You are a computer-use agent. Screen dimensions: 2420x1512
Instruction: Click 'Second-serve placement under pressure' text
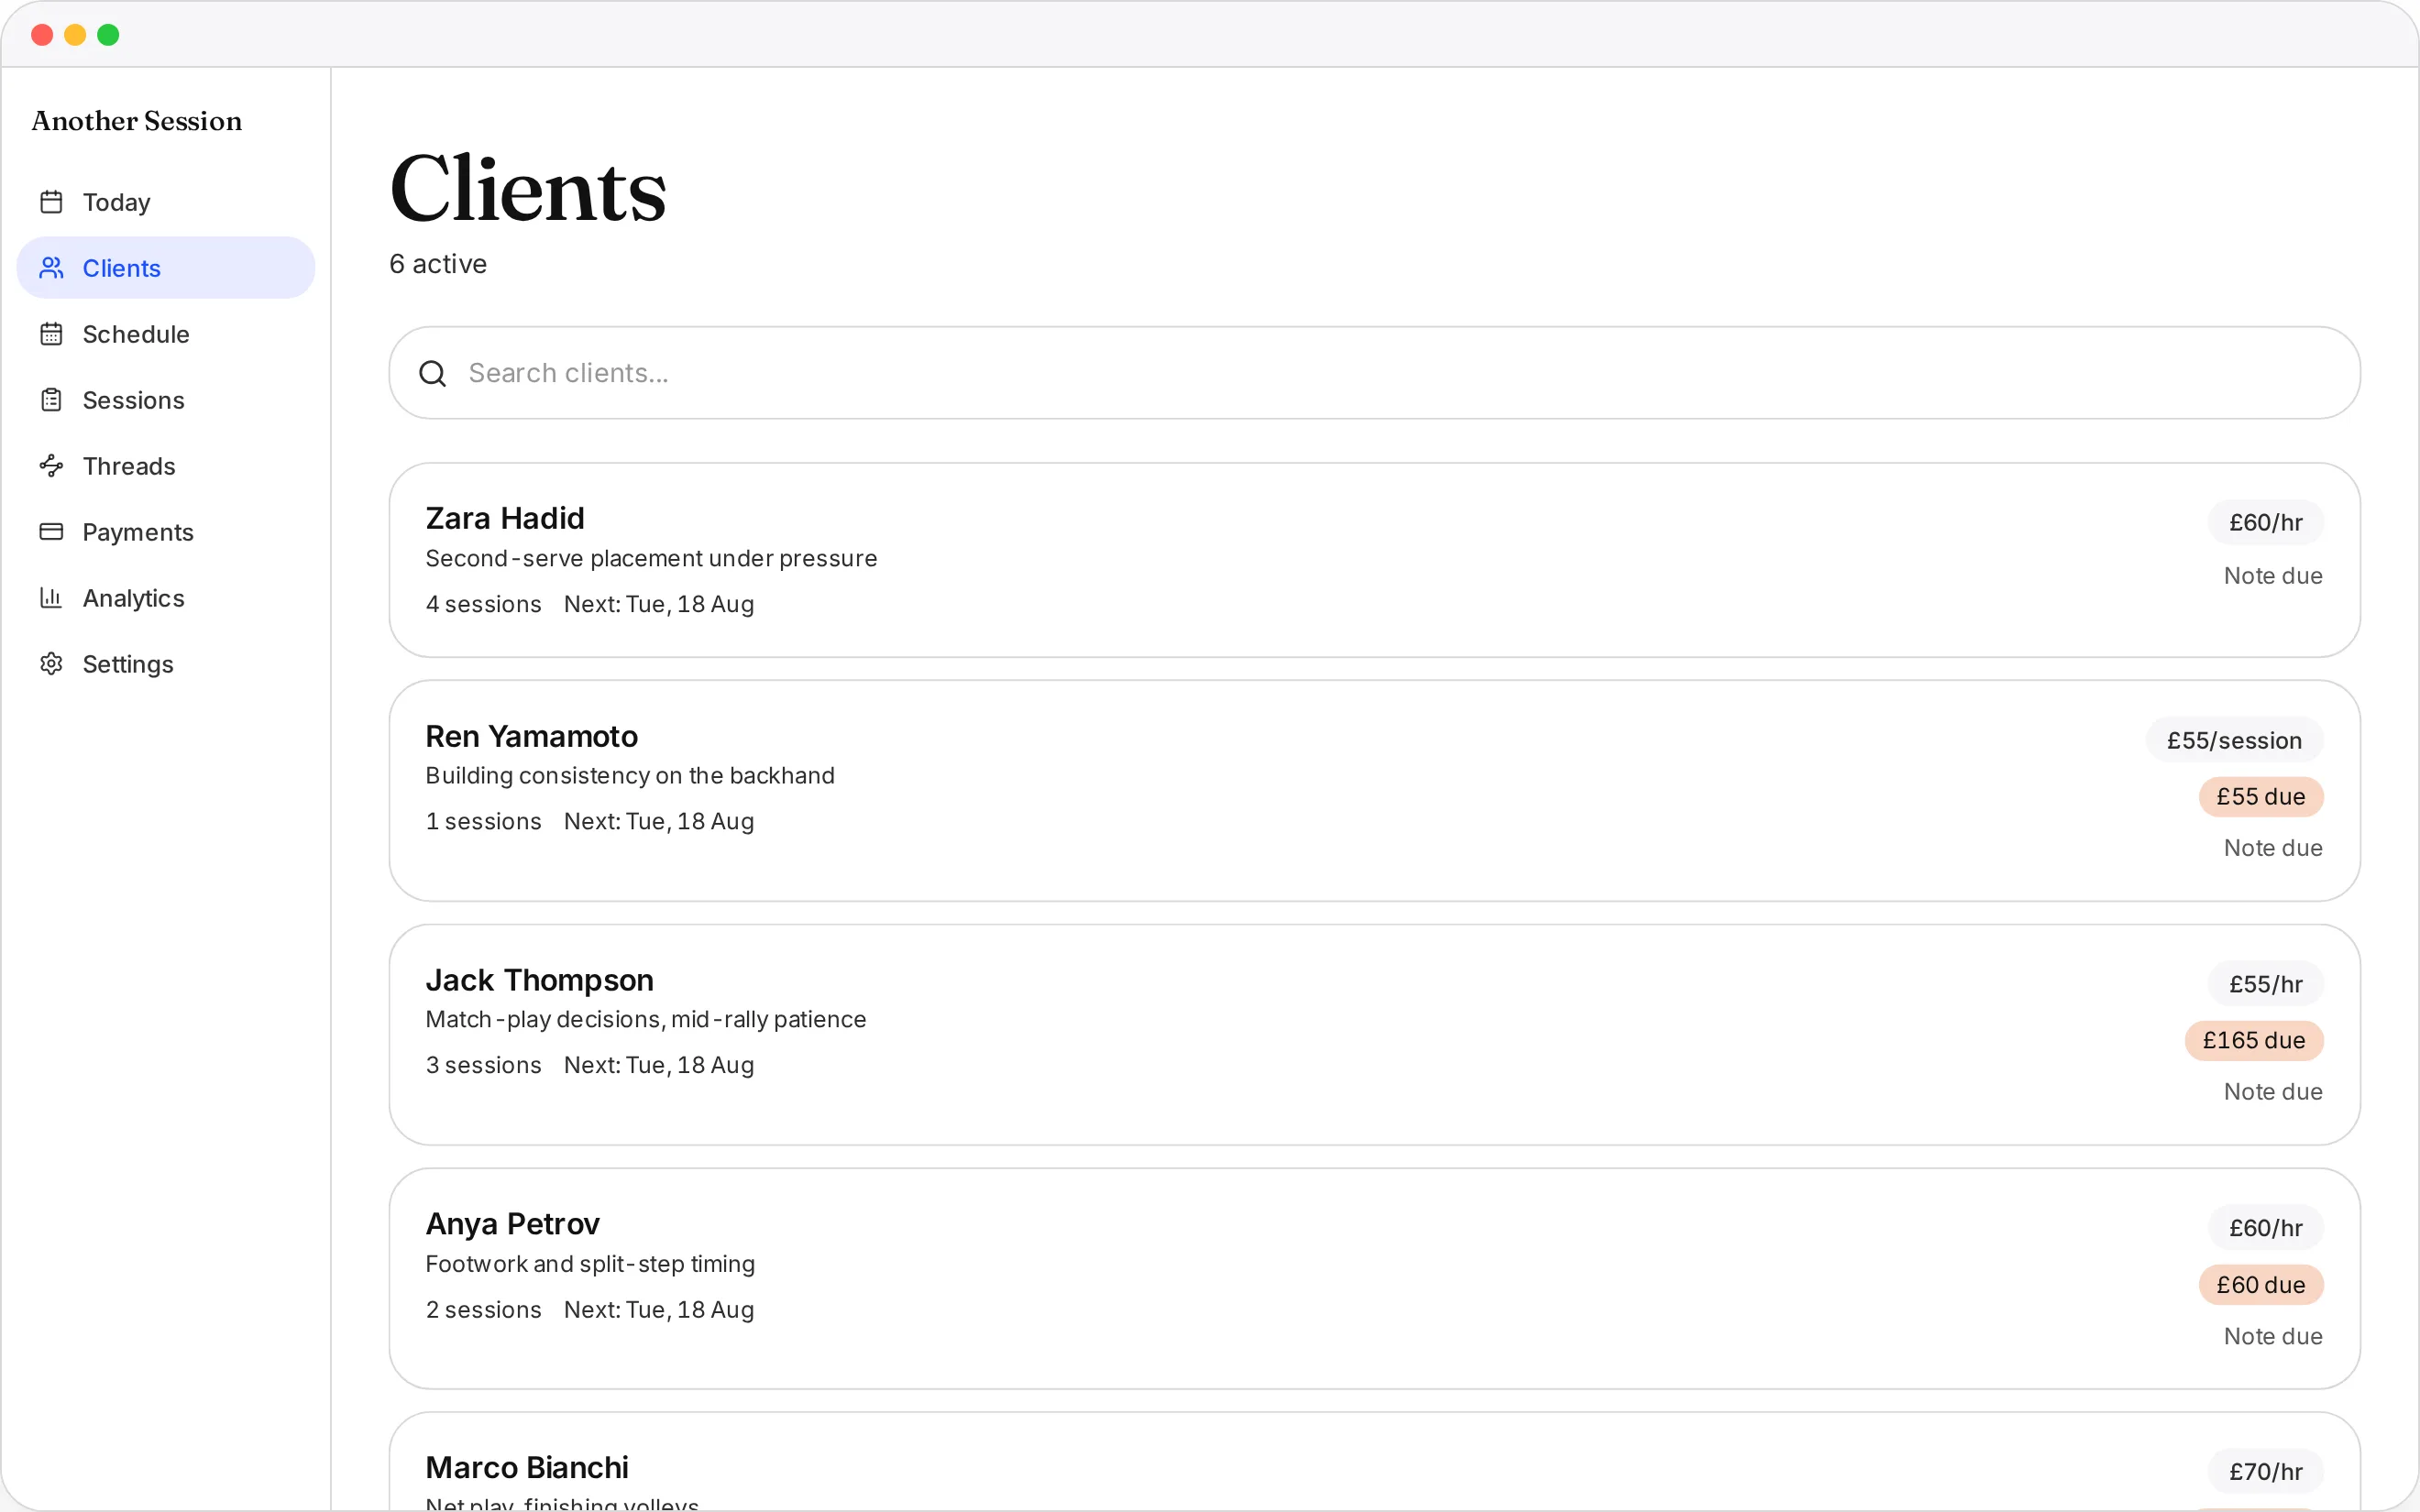[x=651, y=558]
